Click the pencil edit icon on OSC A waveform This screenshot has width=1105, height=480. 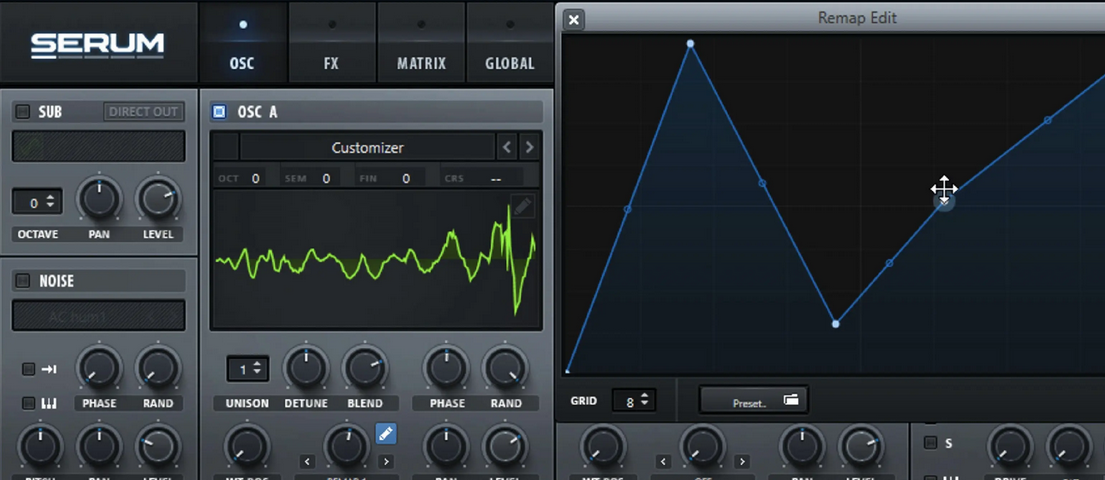coord(521,207)
